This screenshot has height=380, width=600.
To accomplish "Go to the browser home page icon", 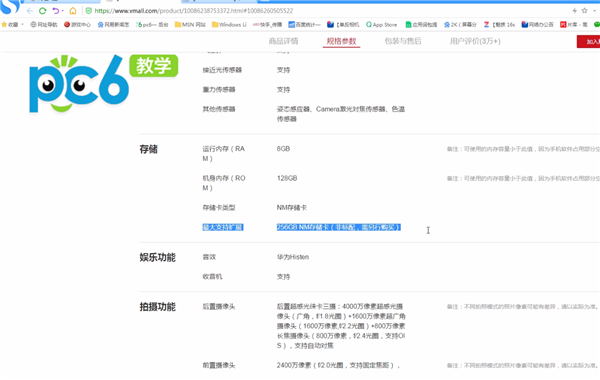I will [x=73, y=11].
